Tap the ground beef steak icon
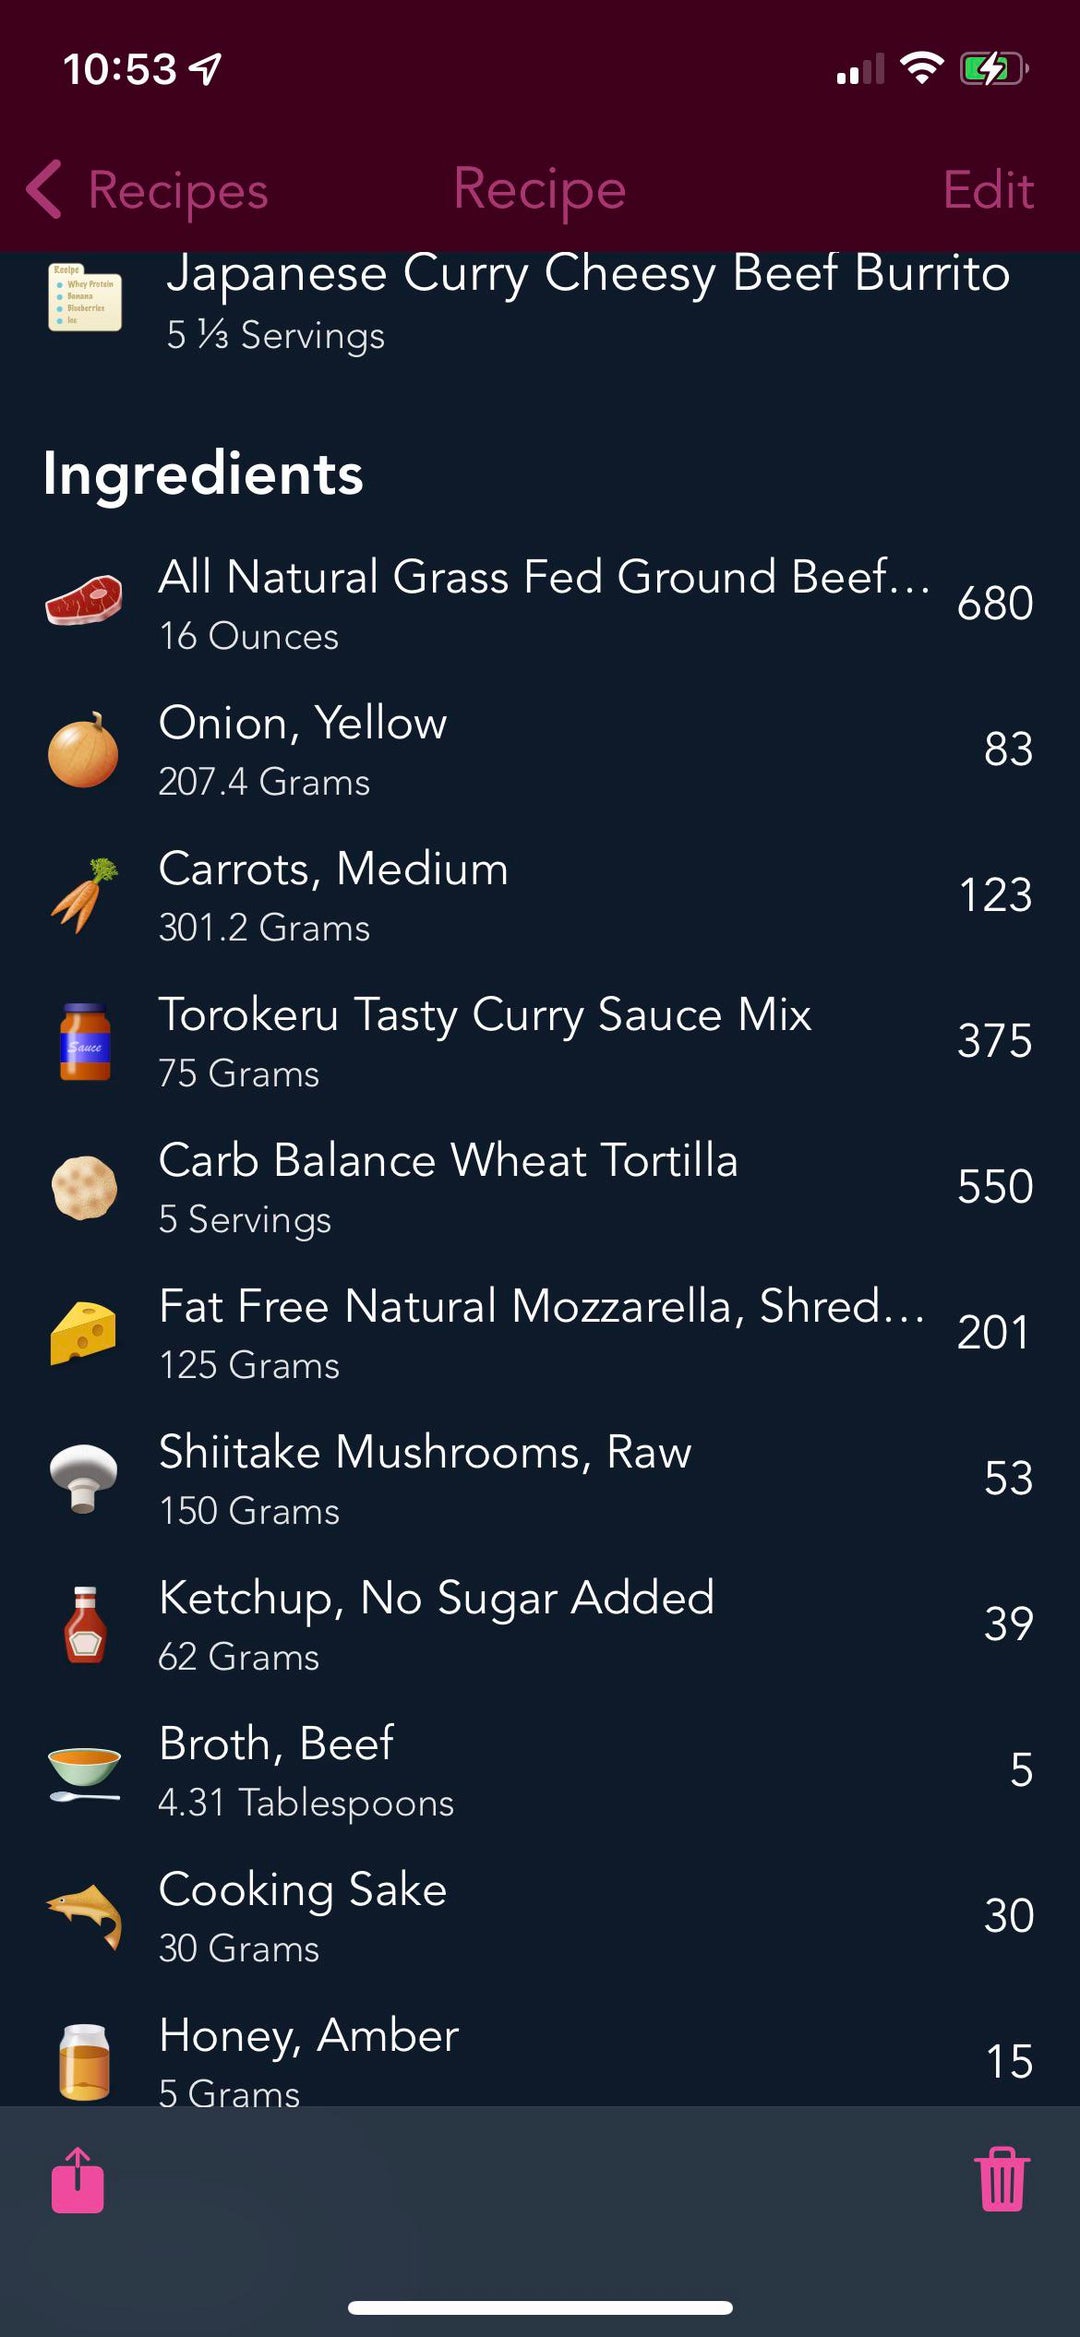This screenshot has height=2337, width=1080. [x=84, y=600]
